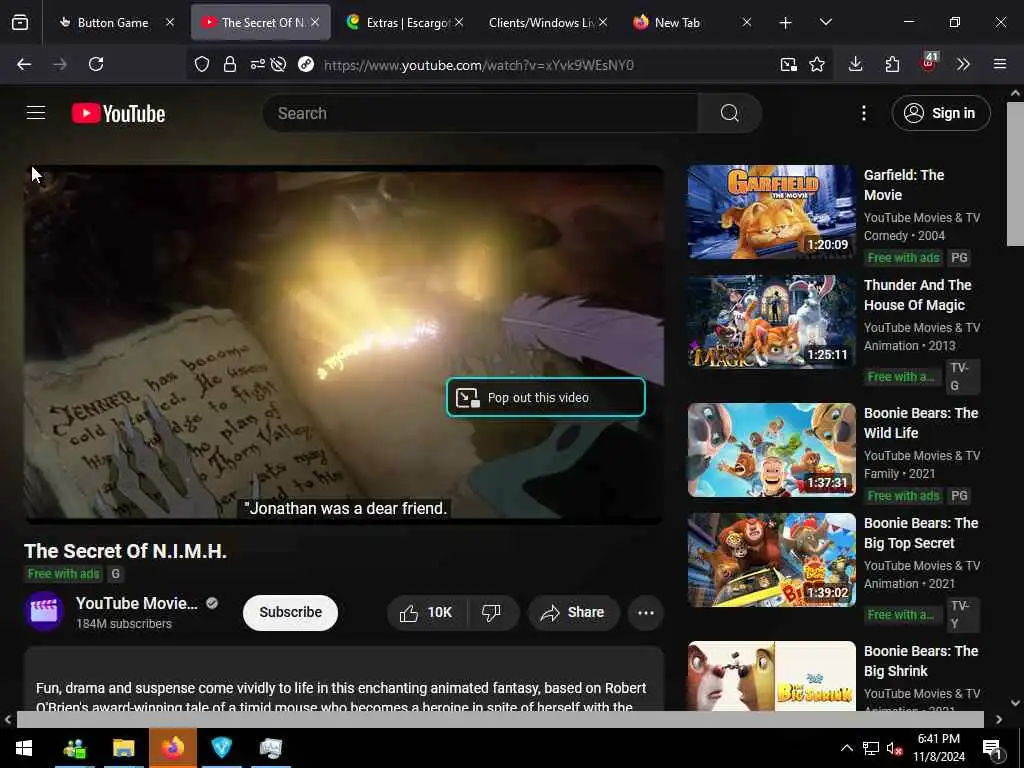The height and width of the screenshot is (768, 1024).
Task: Switch to the Button Game tab
Action: (112, 23)
